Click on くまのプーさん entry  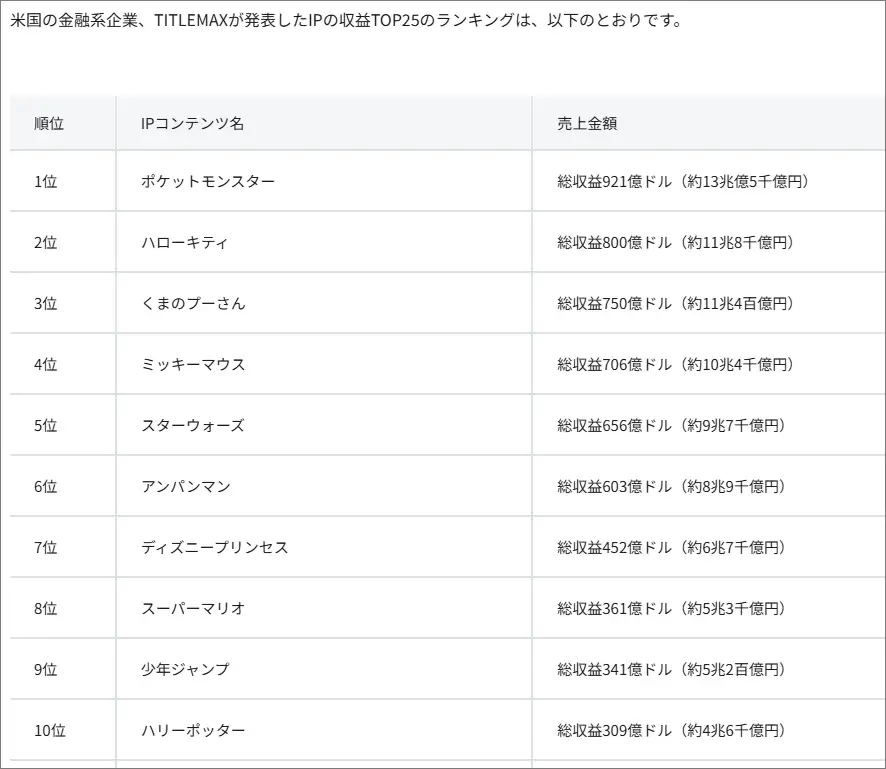coord(193,303)
